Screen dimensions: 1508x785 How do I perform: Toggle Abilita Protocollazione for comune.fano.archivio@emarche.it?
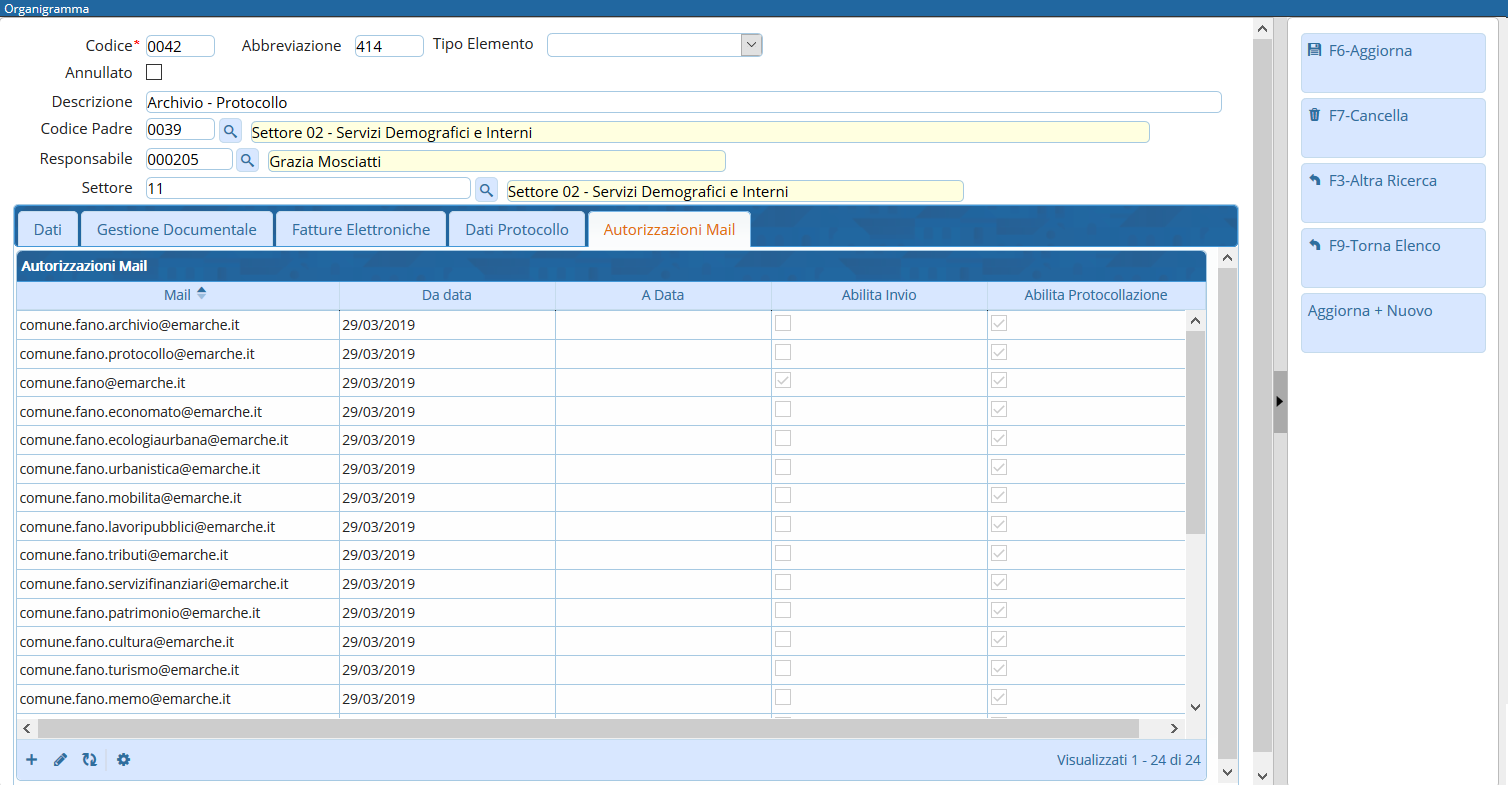coord(999,323)
